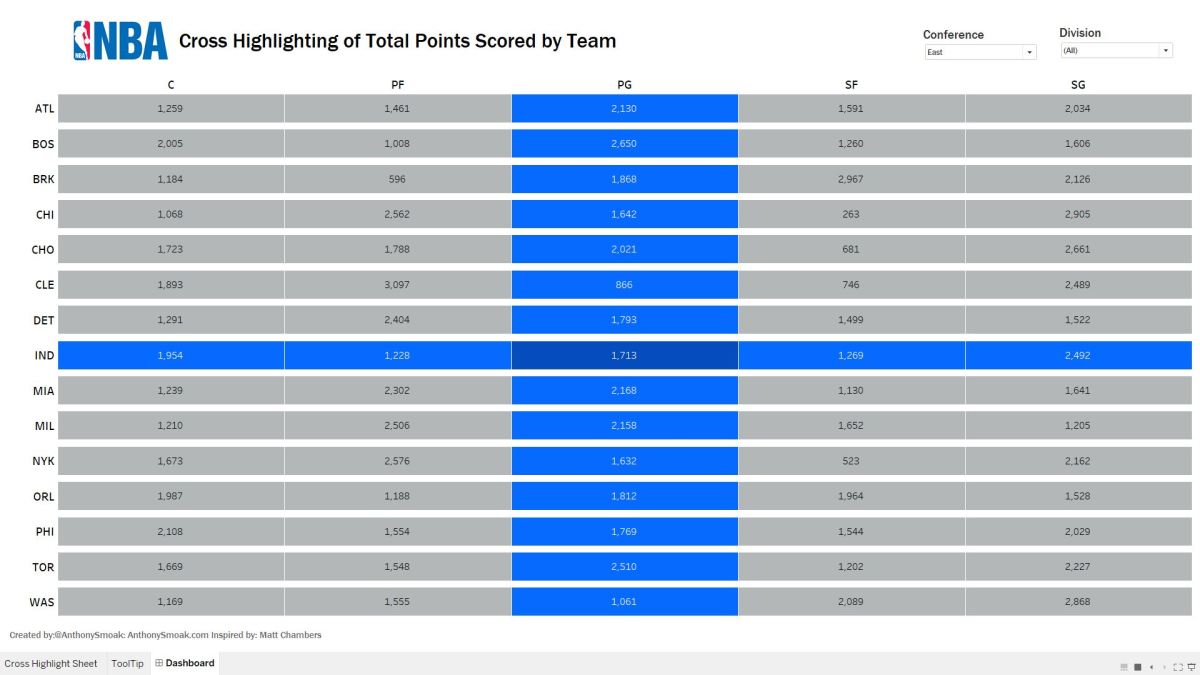Click CLE power forward cell 3,097
The image size is (1200, 675).
coord(397,285)
